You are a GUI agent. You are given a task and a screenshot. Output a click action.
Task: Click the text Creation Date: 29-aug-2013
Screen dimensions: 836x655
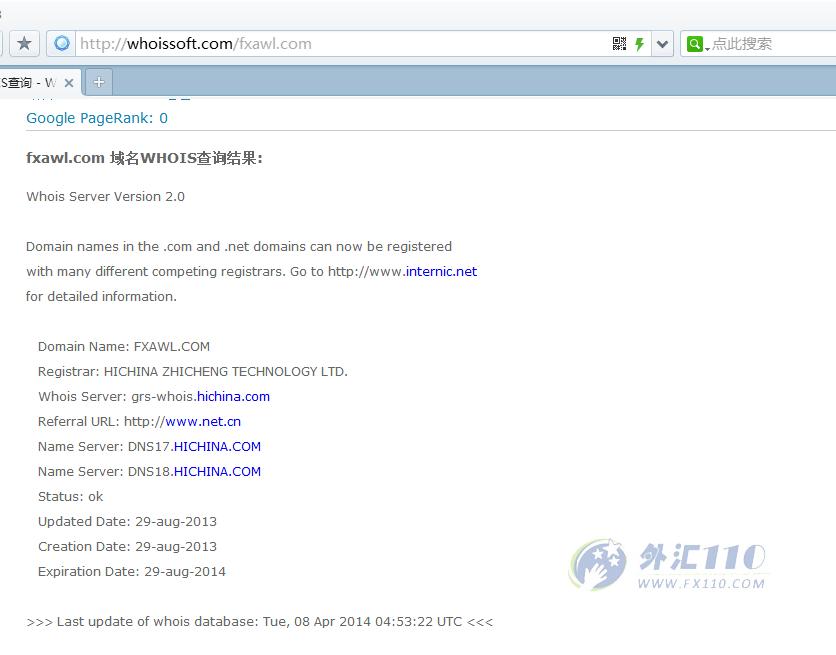(127, 547)
